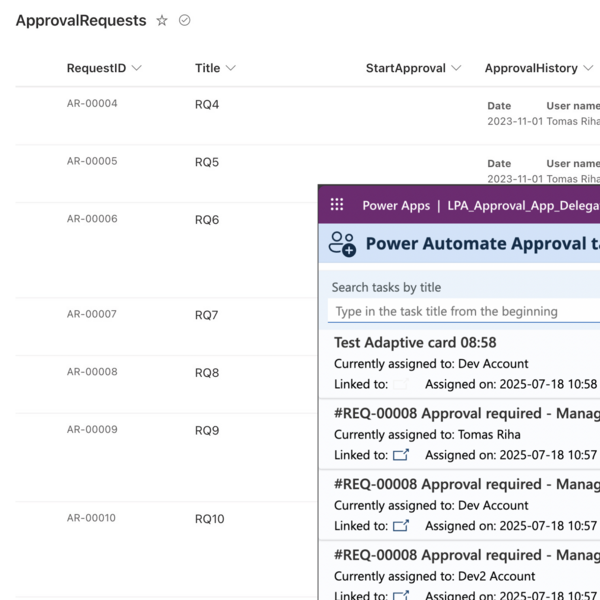The image size is (600, 600).
Task: Click the ApprovalRequests list title
Action: [x=81, y=21]
